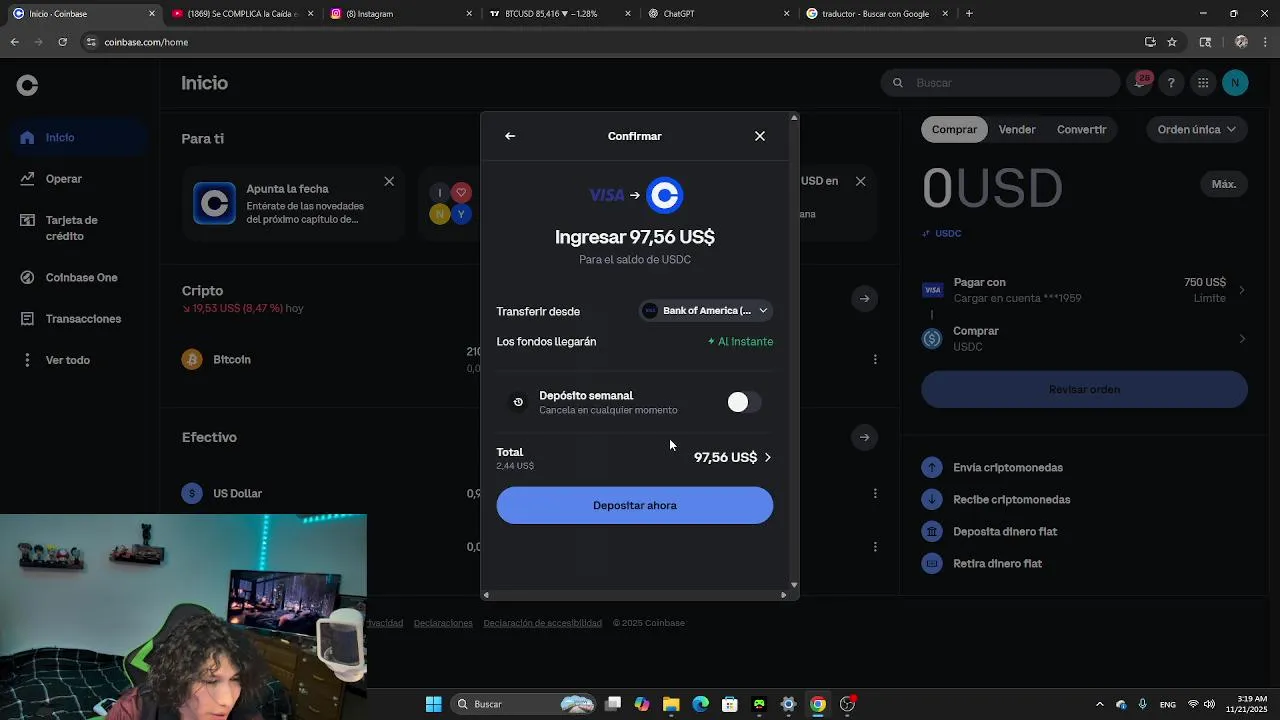This screenshot has width=1280, height=720.
Task: Open the apps grid icon
Action: [x=1203, y=83]
